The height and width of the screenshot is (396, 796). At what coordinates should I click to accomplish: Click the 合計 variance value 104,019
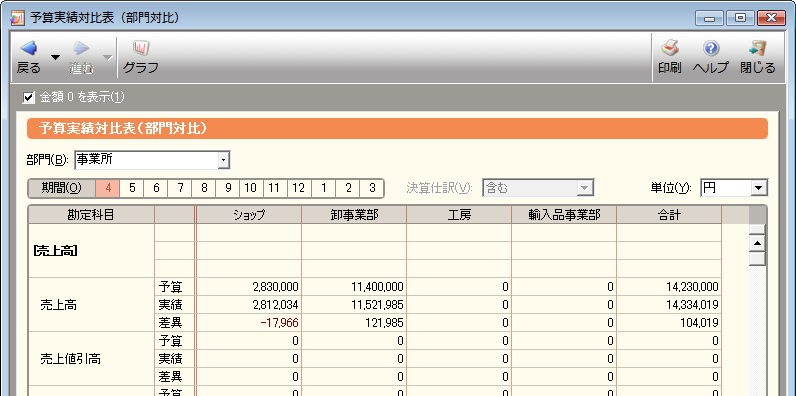[699, 323]
